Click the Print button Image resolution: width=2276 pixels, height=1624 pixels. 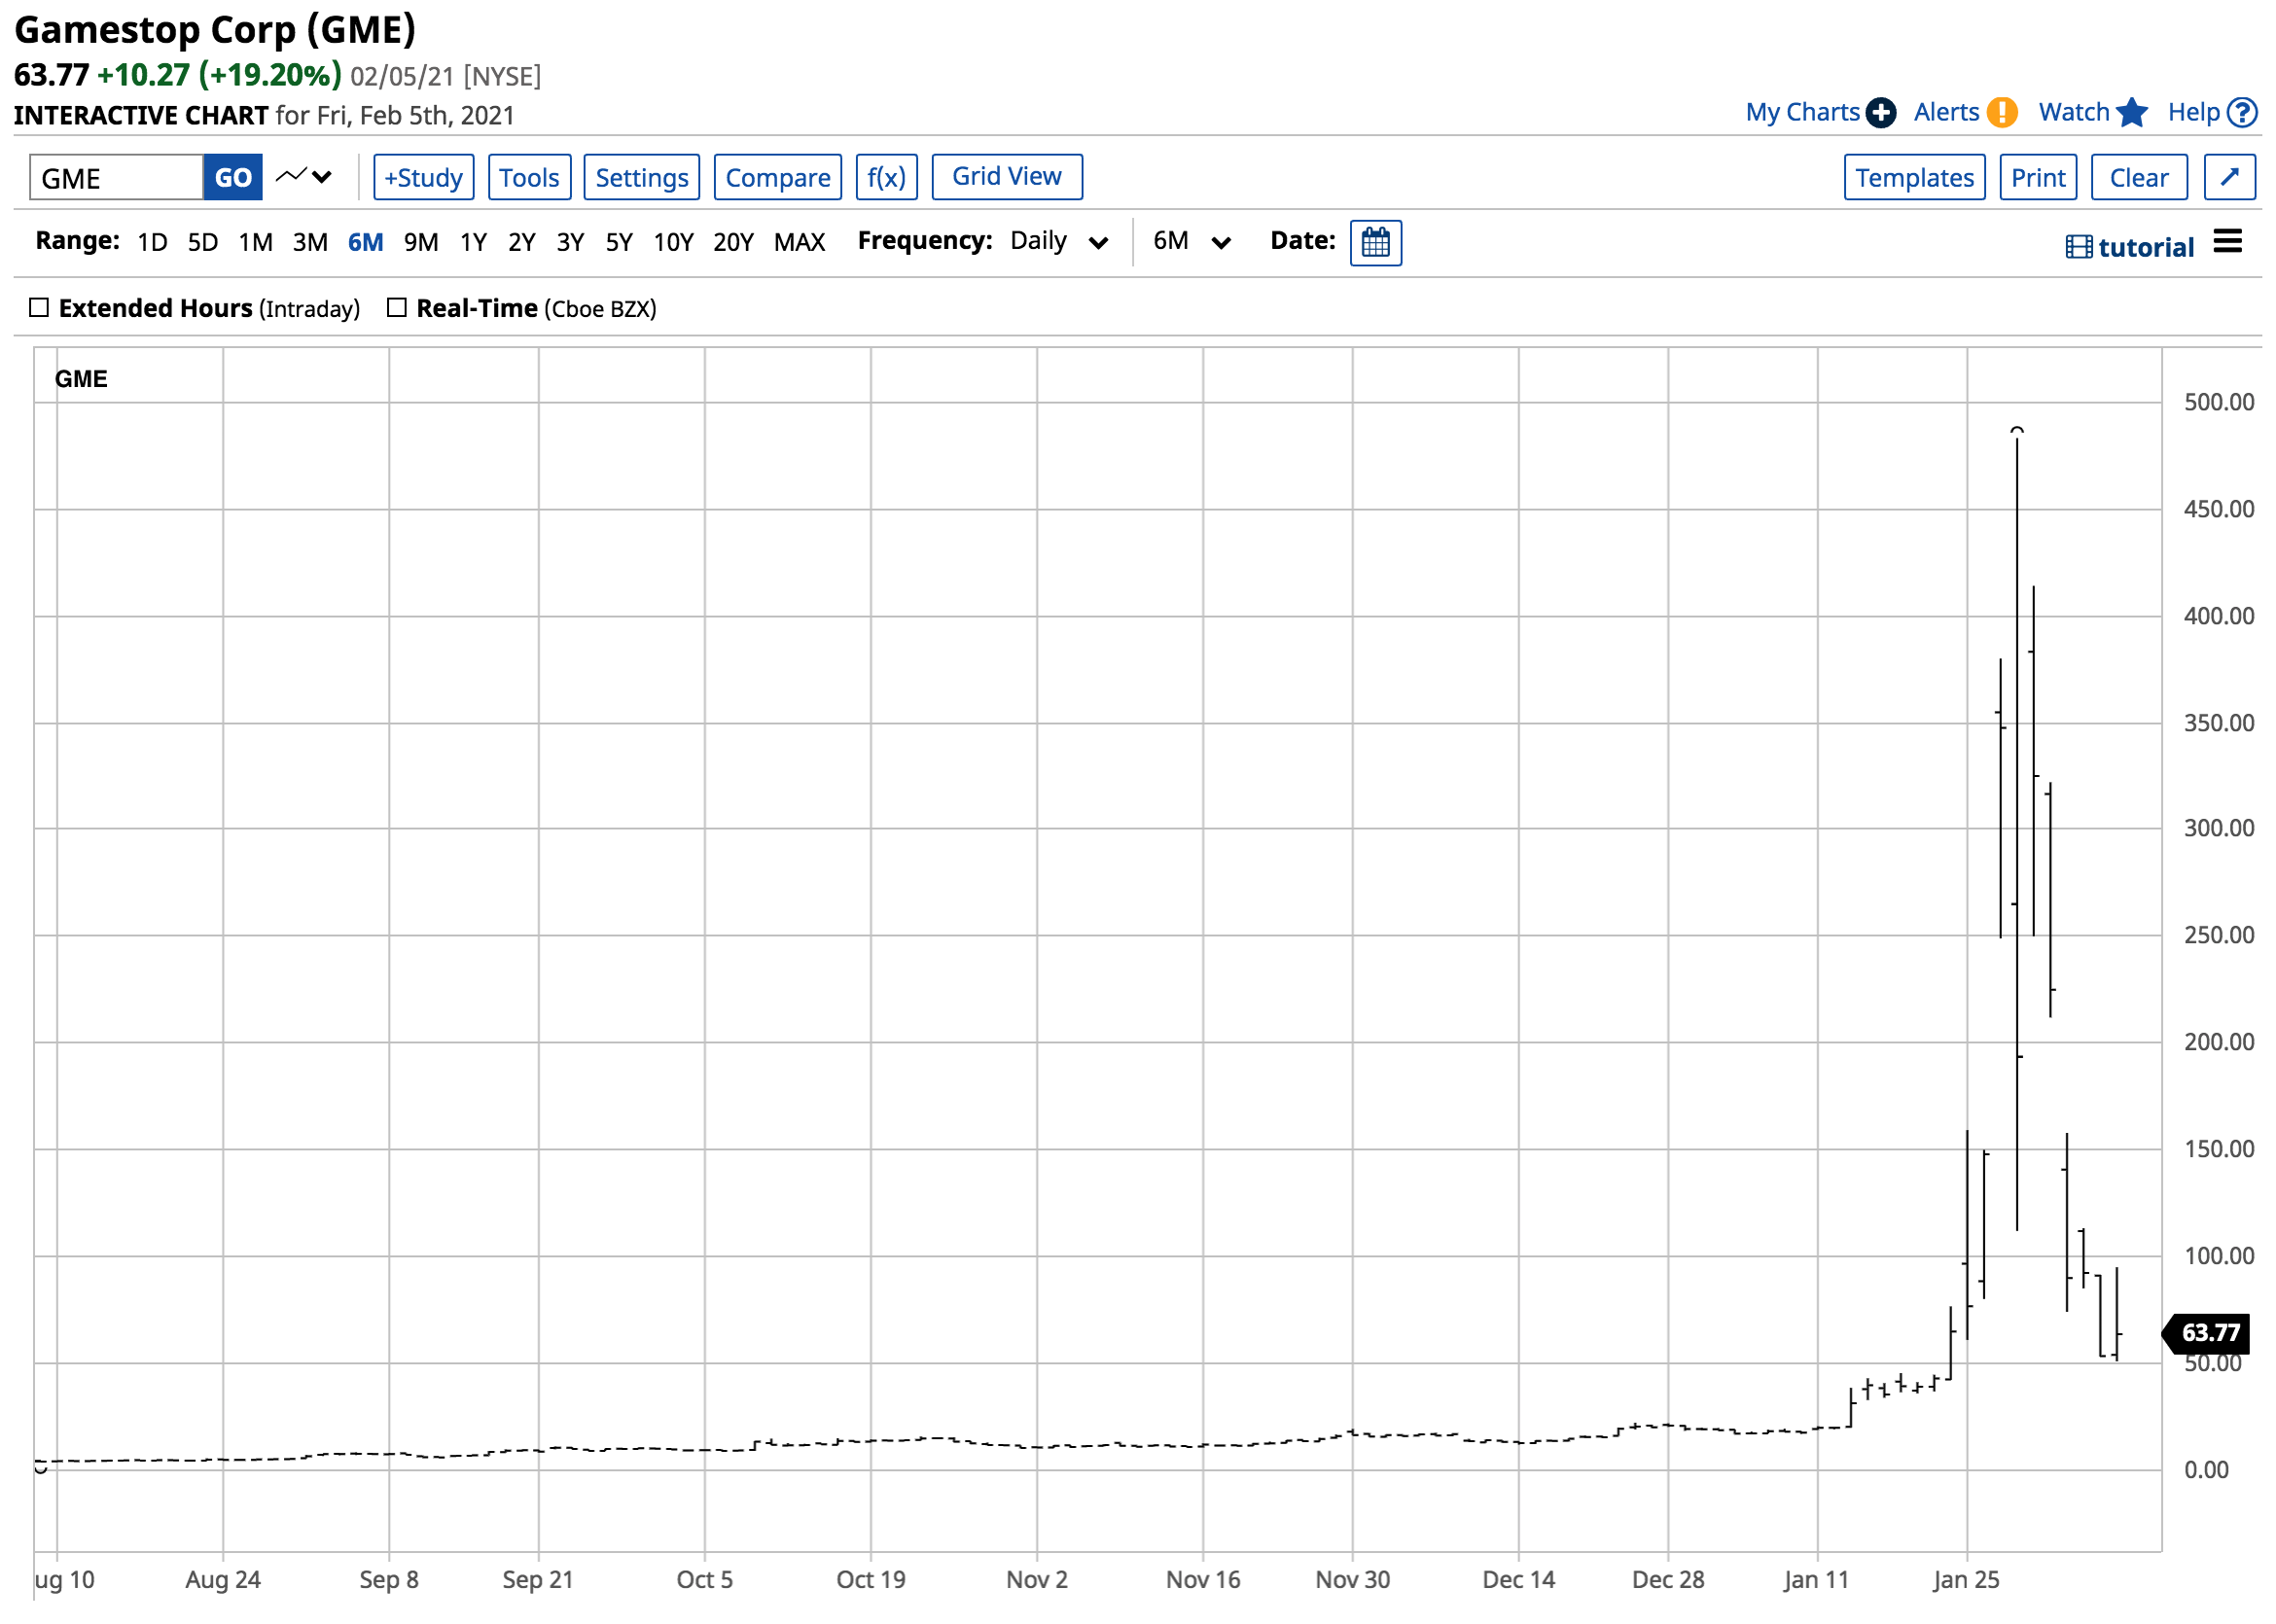pyautogui.click(x=2037, y=177)
